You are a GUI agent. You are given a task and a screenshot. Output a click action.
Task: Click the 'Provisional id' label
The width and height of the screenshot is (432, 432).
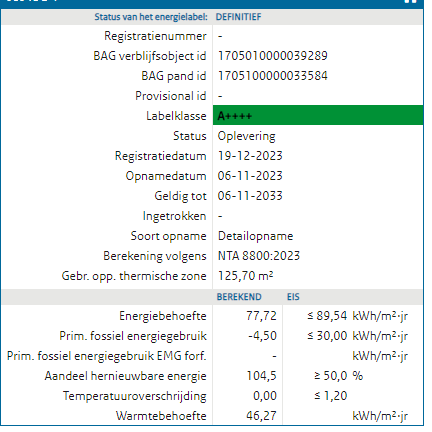pyautogui.click(x=171, y=96)
